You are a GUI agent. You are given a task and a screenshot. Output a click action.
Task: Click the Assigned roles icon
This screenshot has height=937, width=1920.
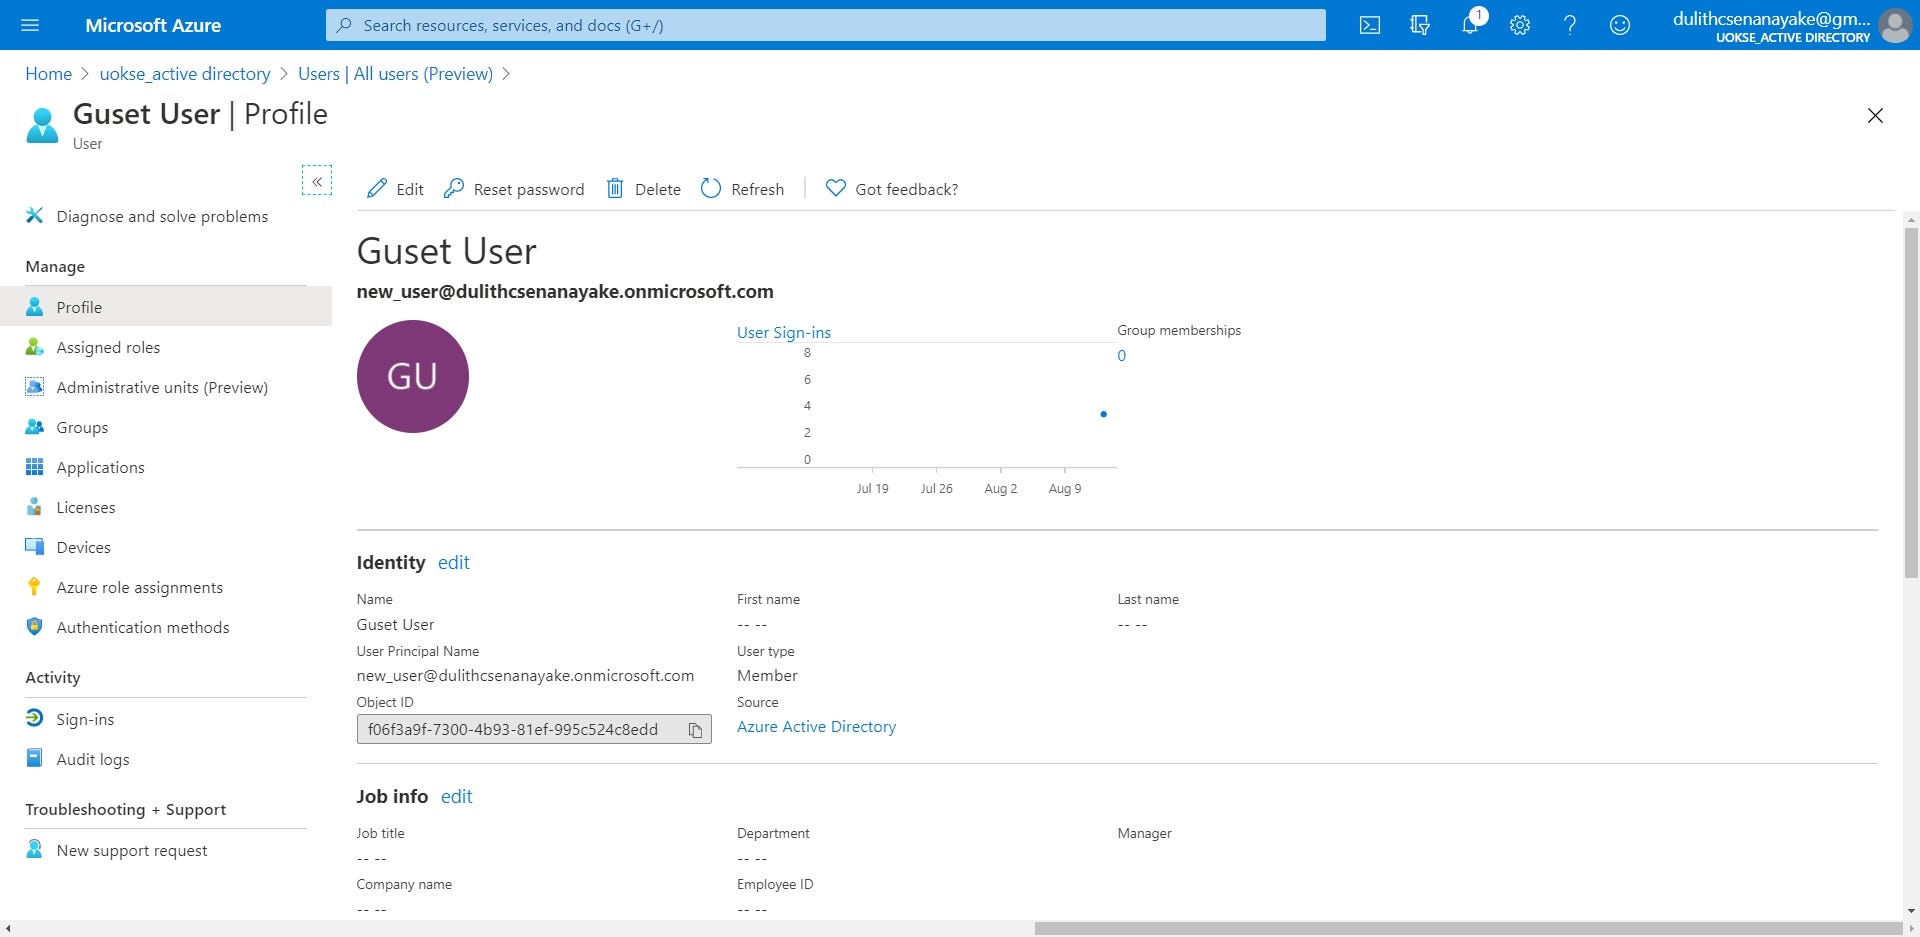click(x=34, y=347)
